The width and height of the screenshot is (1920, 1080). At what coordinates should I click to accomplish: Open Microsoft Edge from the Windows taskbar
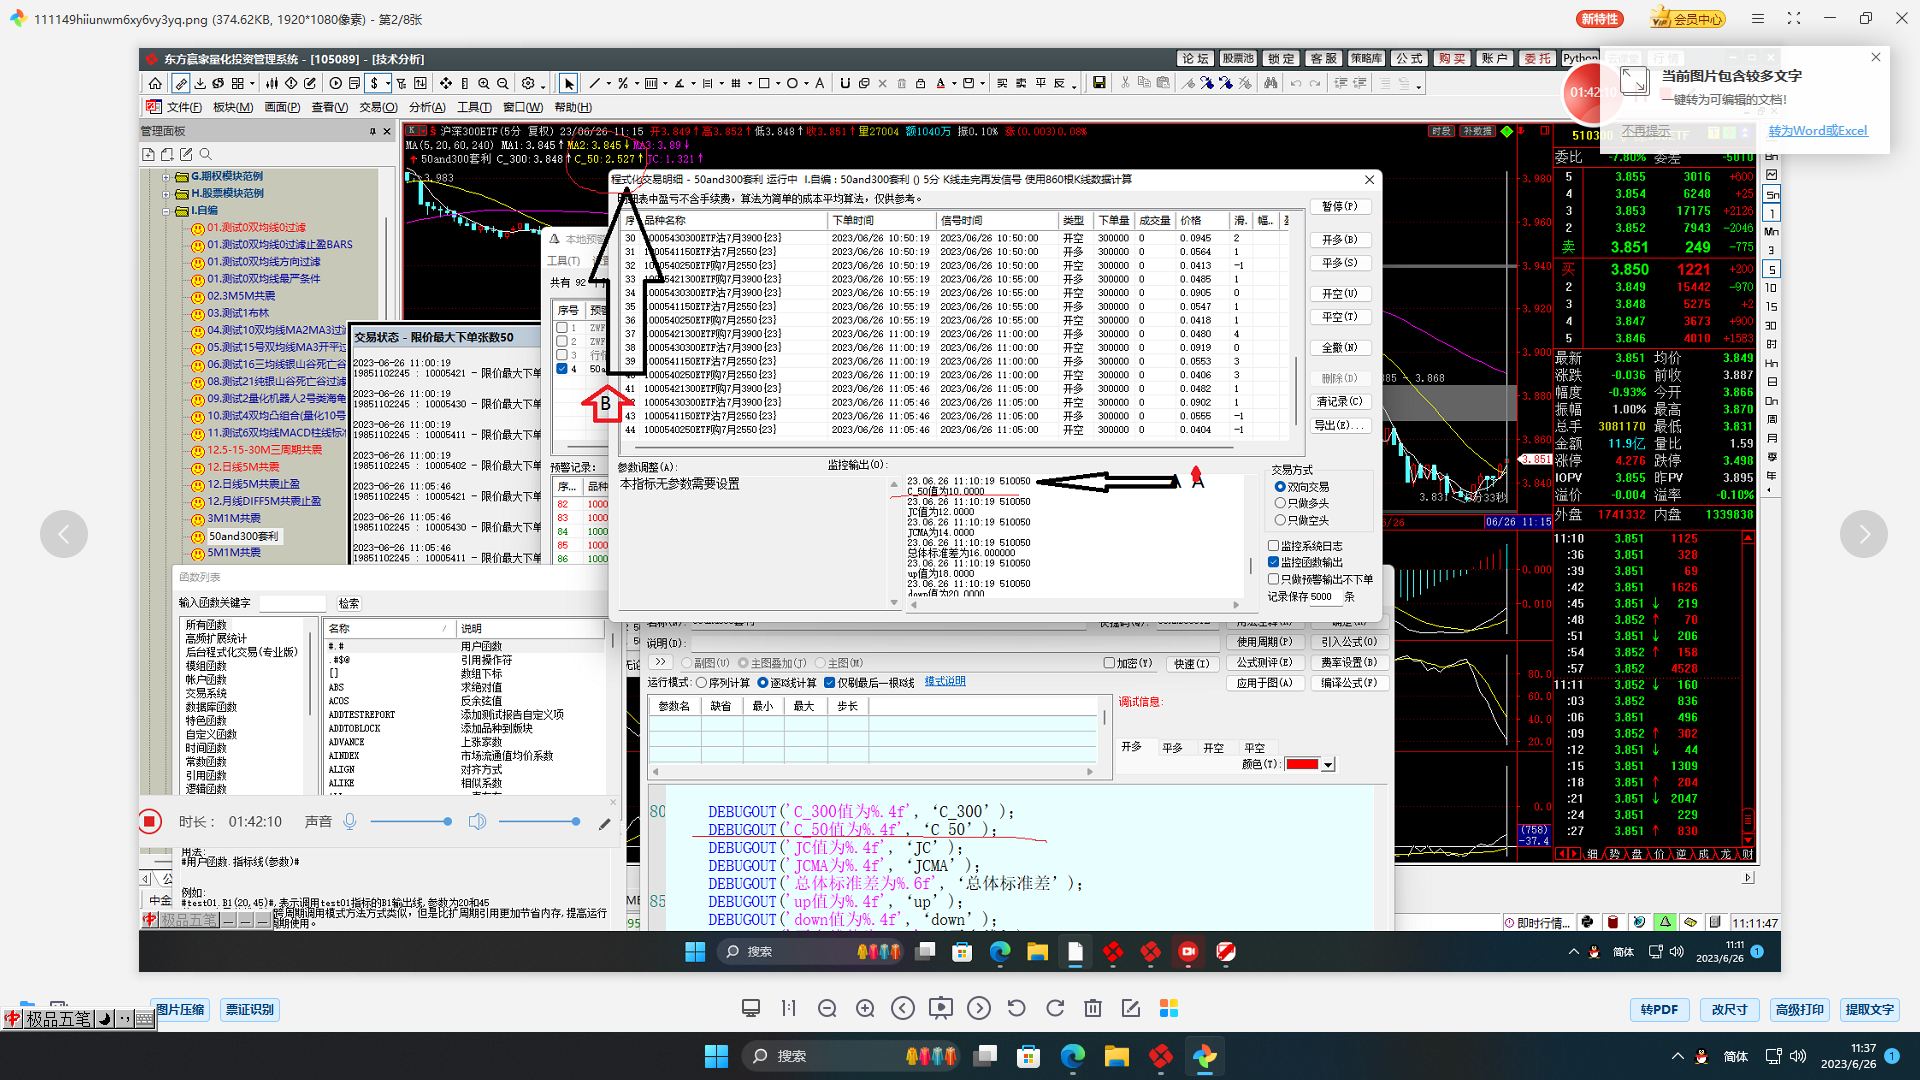[1073, 1056]
